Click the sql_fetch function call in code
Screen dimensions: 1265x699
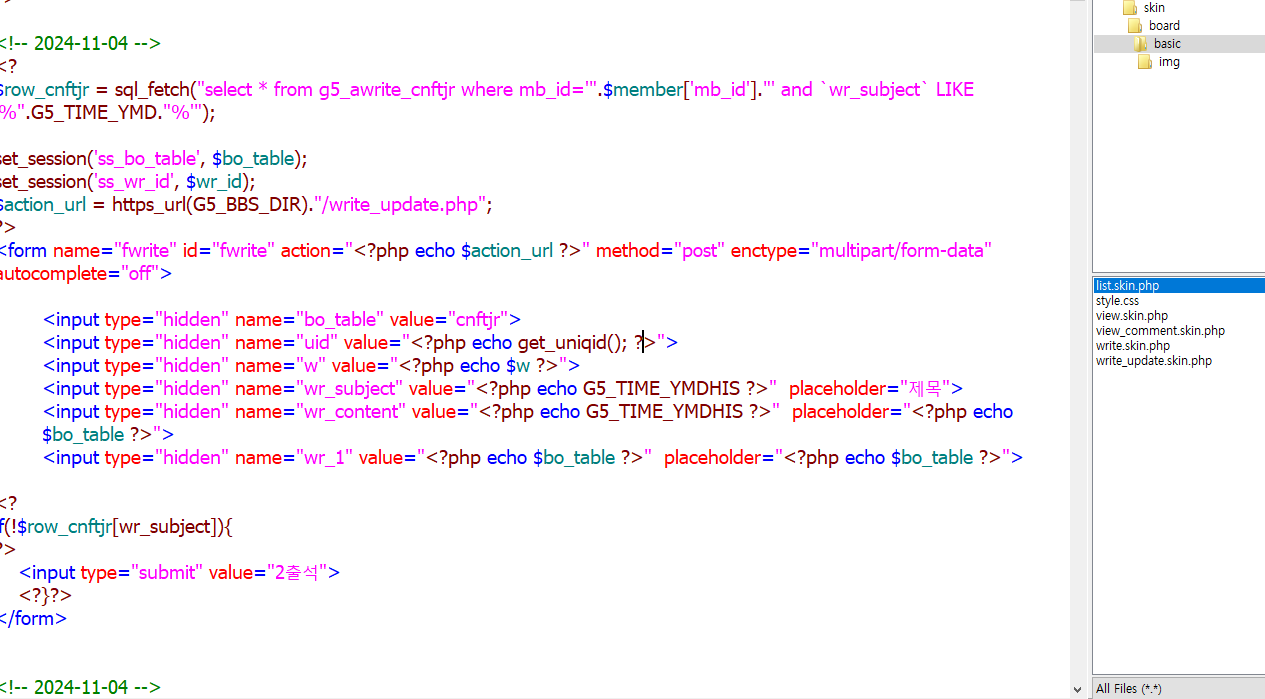(x=152, y=90)
